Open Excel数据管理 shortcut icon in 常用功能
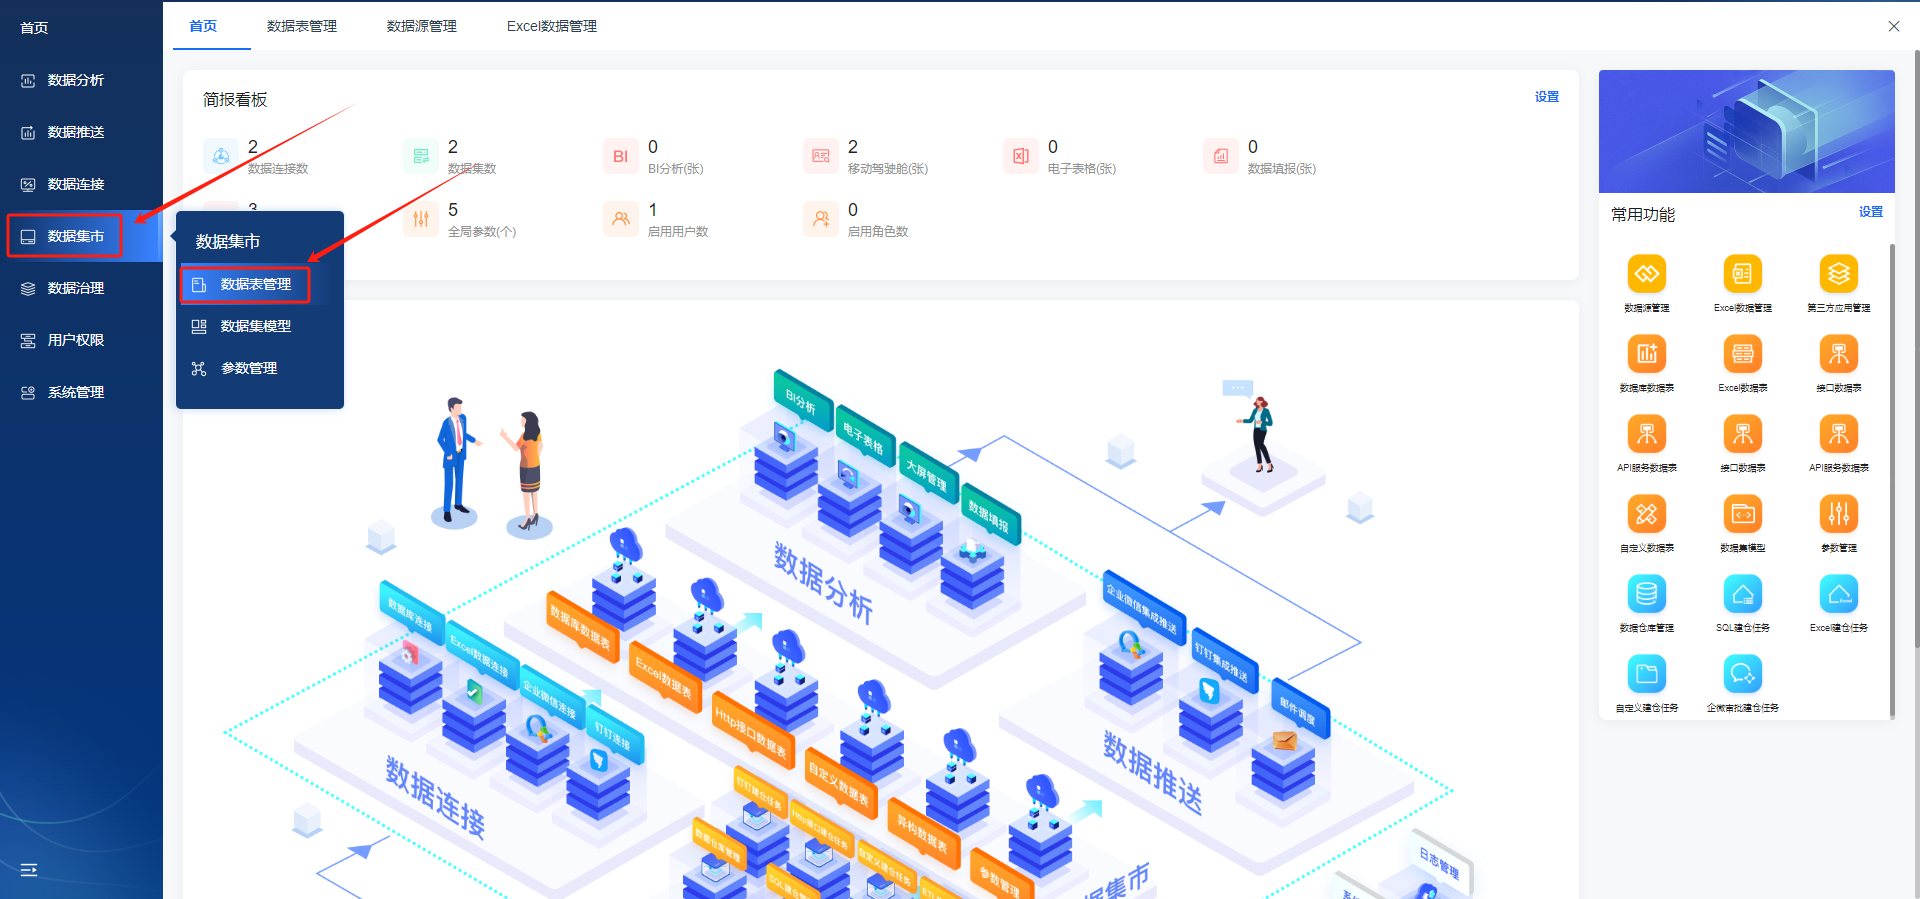This screenshot has height=899, width=1920. click(1742, 274)
